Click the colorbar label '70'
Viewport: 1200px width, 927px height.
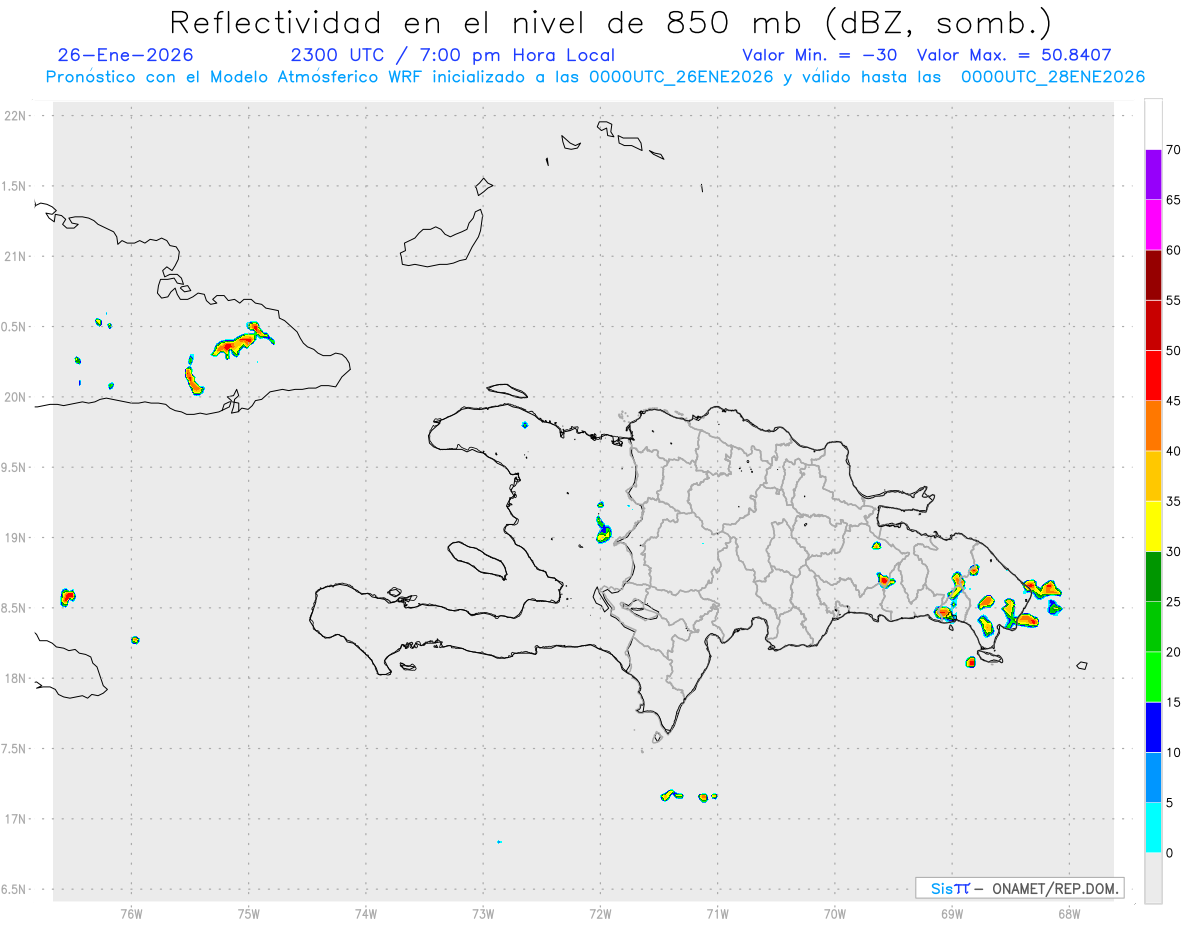point(1174,150)
